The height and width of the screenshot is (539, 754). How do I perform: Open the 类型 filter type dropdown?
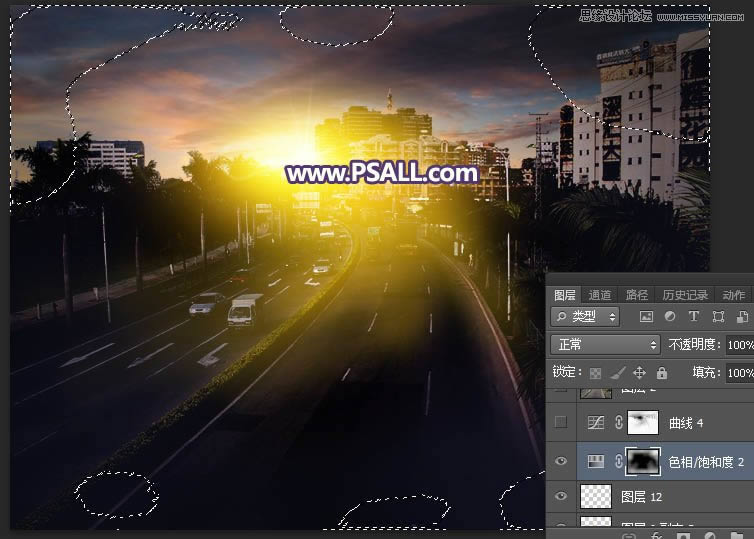click(x=585, y=317)
